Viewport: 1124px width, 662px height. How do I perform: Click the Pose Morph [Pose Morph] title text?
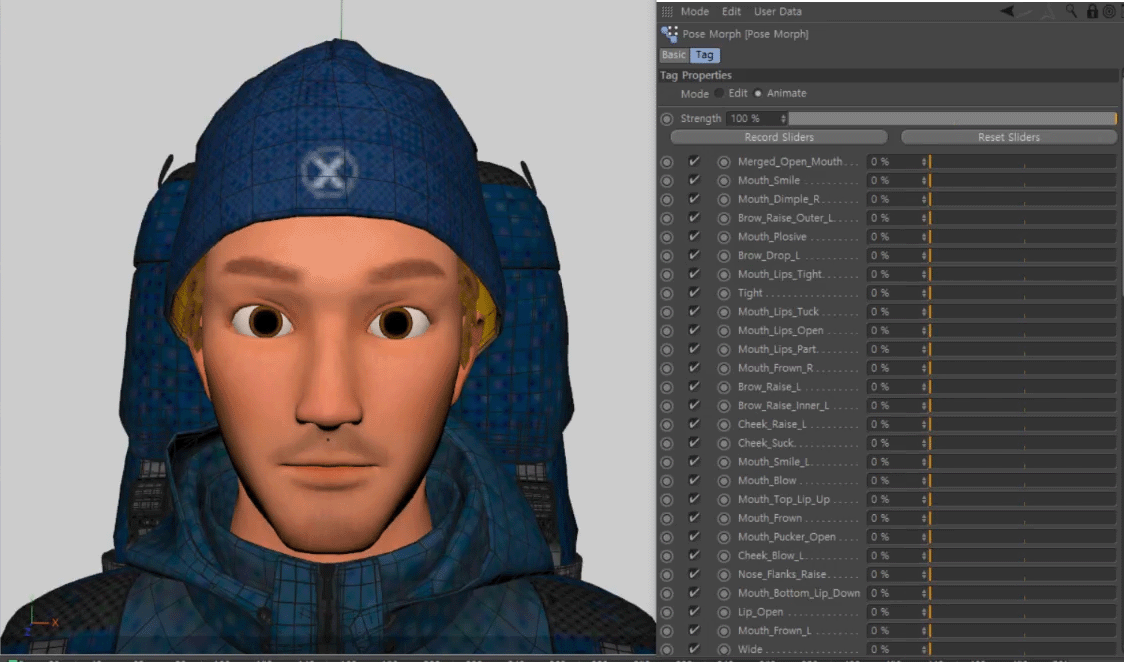(746, 34)
